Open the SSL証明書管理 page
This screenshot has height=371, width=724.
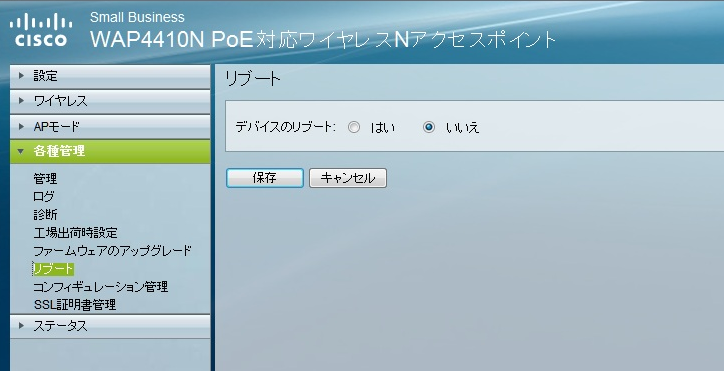[x=75, y=304]
